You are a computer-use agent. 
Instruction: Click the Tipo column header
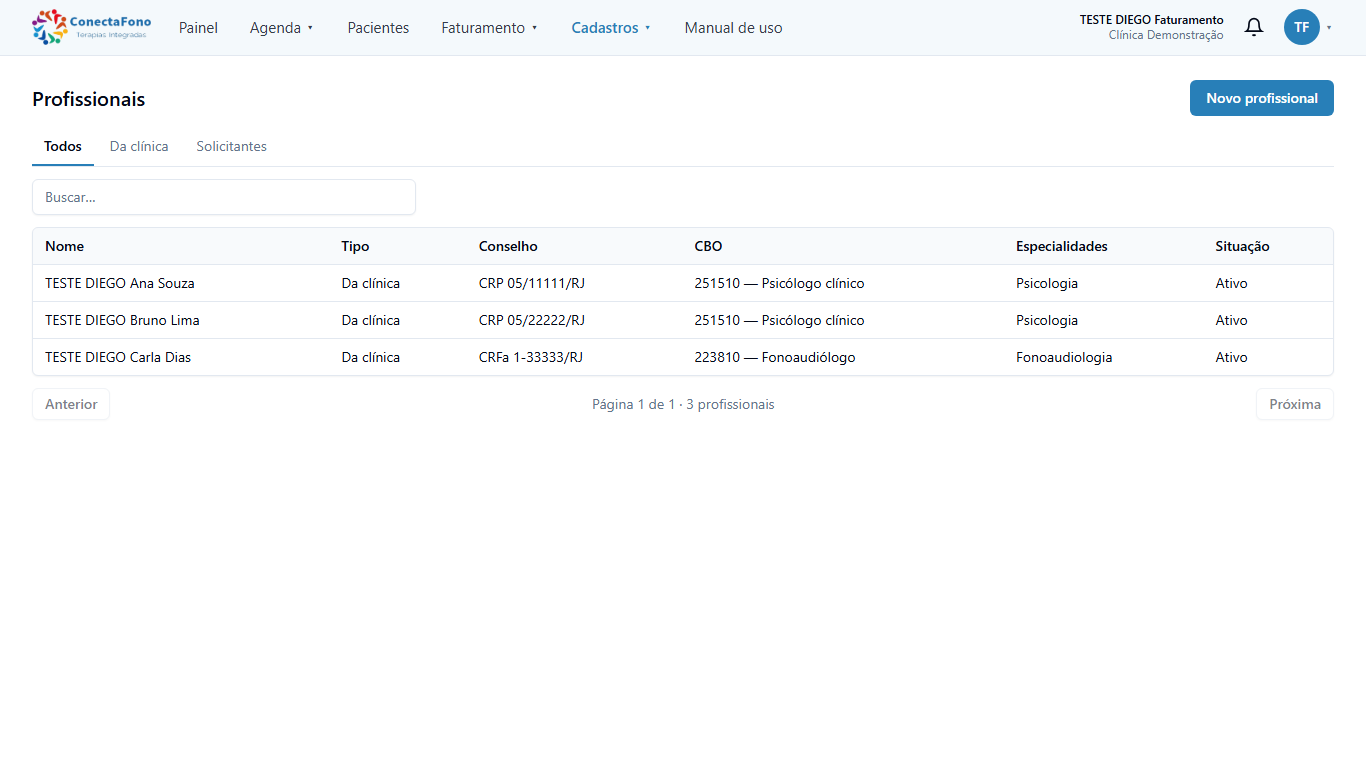point(355,246)
